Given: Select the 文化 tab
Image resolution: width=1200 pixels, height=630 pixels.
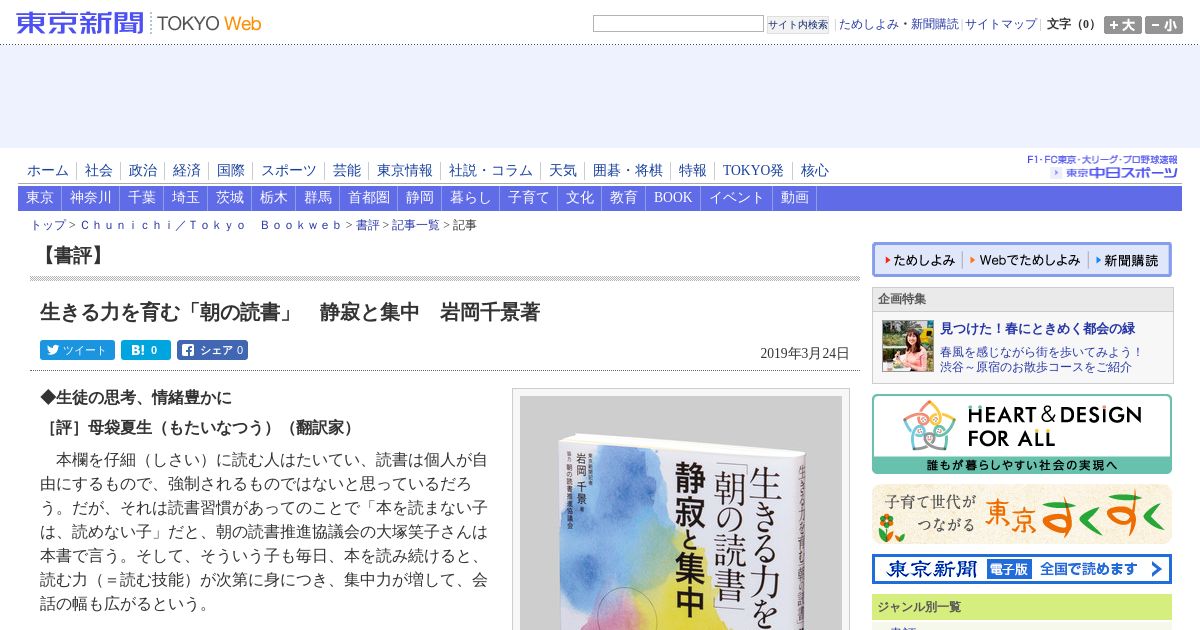Looking at the screenshot, I should coord(580,198).
